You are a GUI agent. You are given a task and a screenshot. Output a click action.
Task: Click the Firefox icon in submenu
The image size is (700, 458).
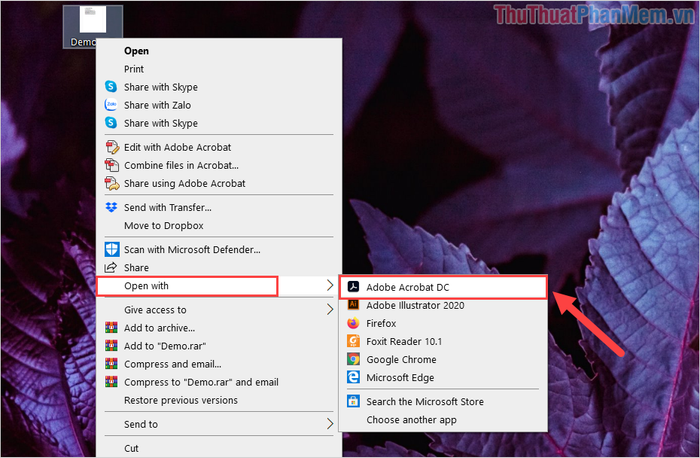[353, 323]
